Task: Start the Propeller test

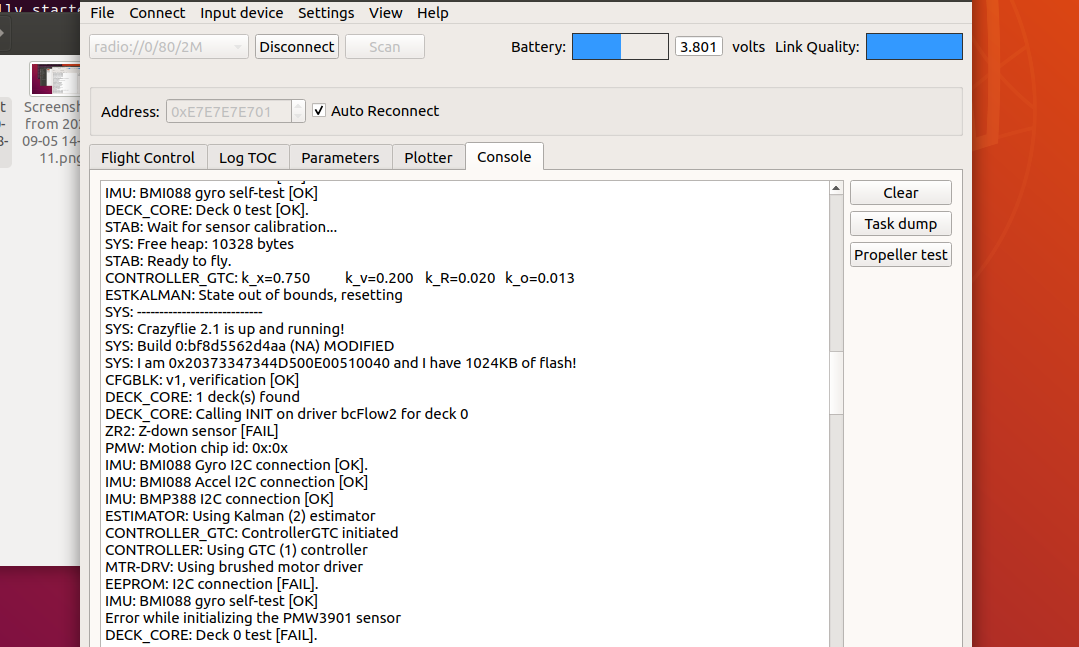Action: coord(900,255)
